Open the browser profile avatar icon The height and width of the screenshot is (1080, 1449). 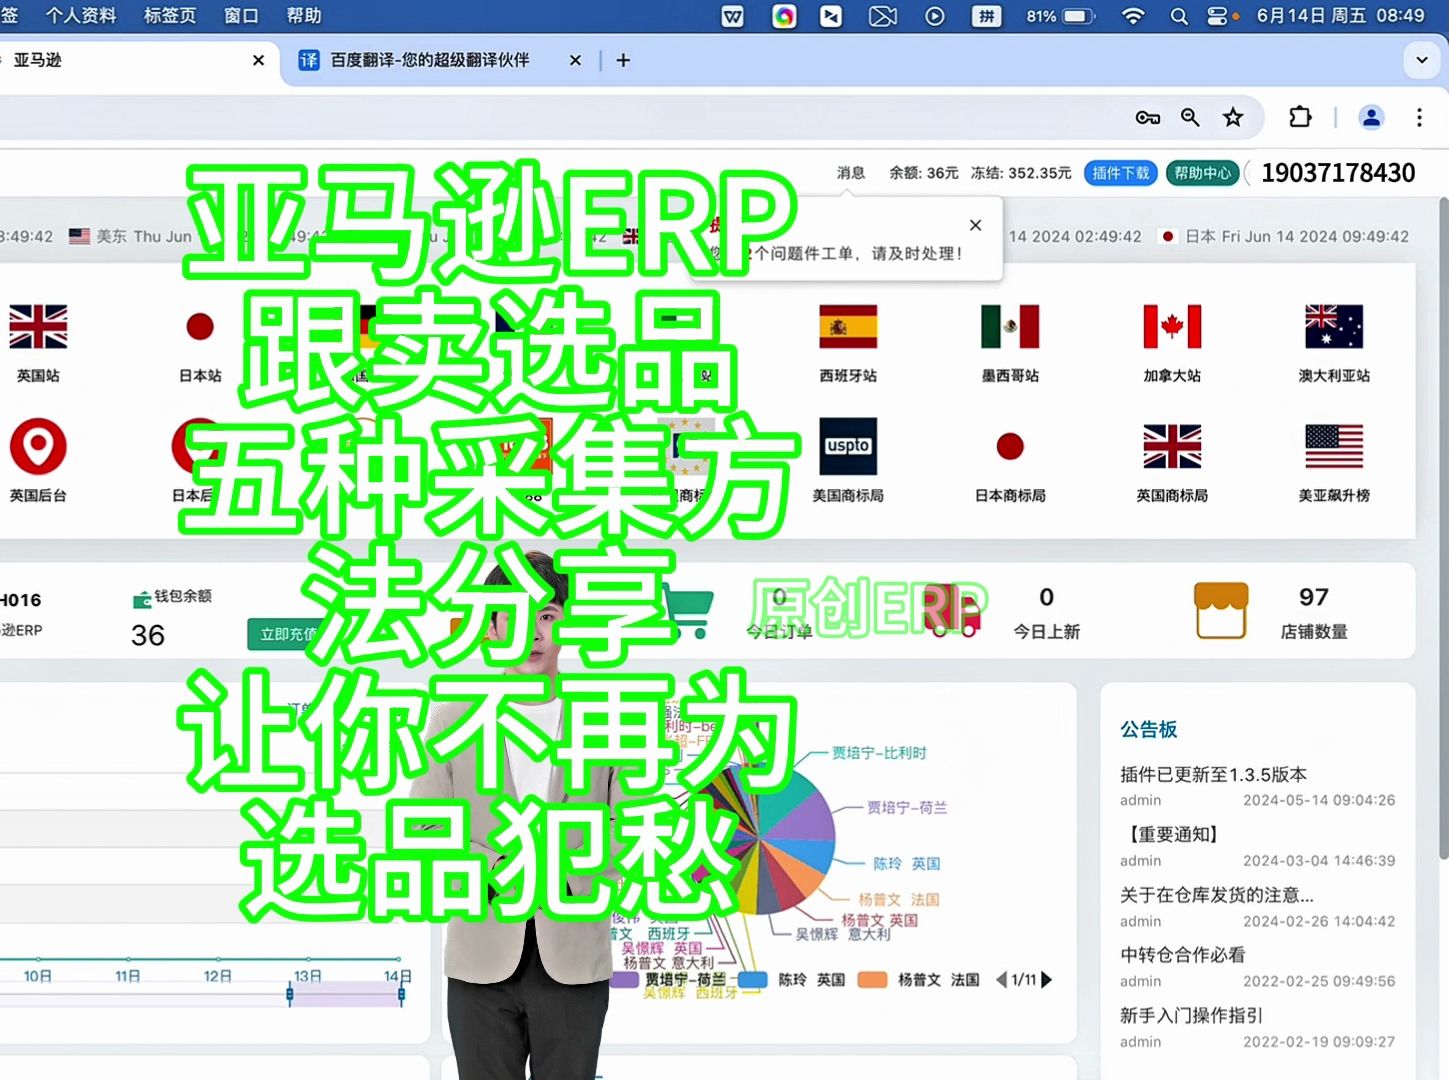1371,118
